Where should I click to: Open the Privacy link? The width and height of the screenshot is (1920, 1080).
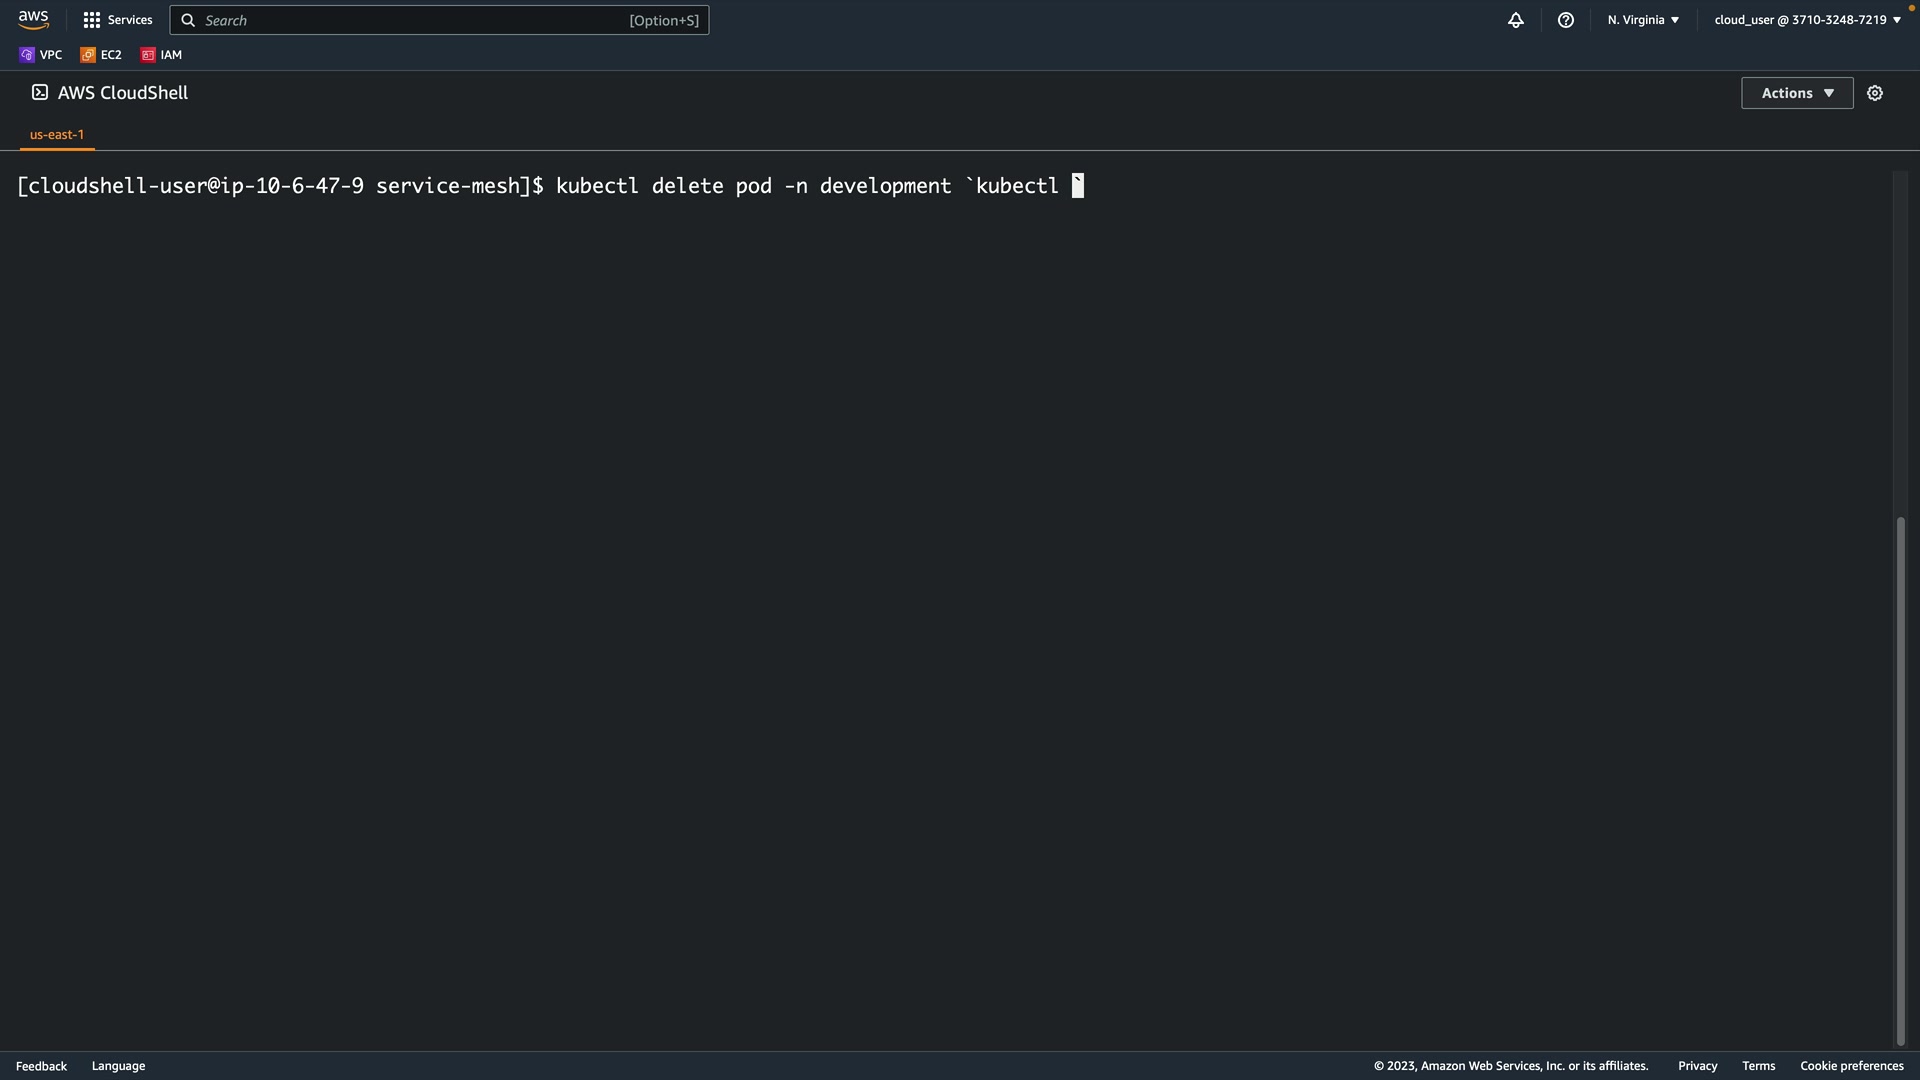coord(1697,1066)
